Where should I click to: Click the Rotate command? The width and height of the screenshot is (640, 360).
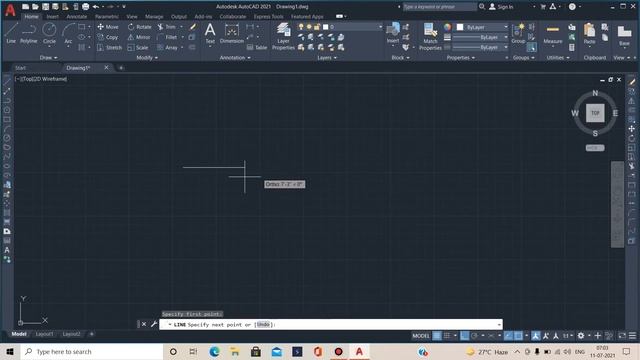[x=139, y=27]
